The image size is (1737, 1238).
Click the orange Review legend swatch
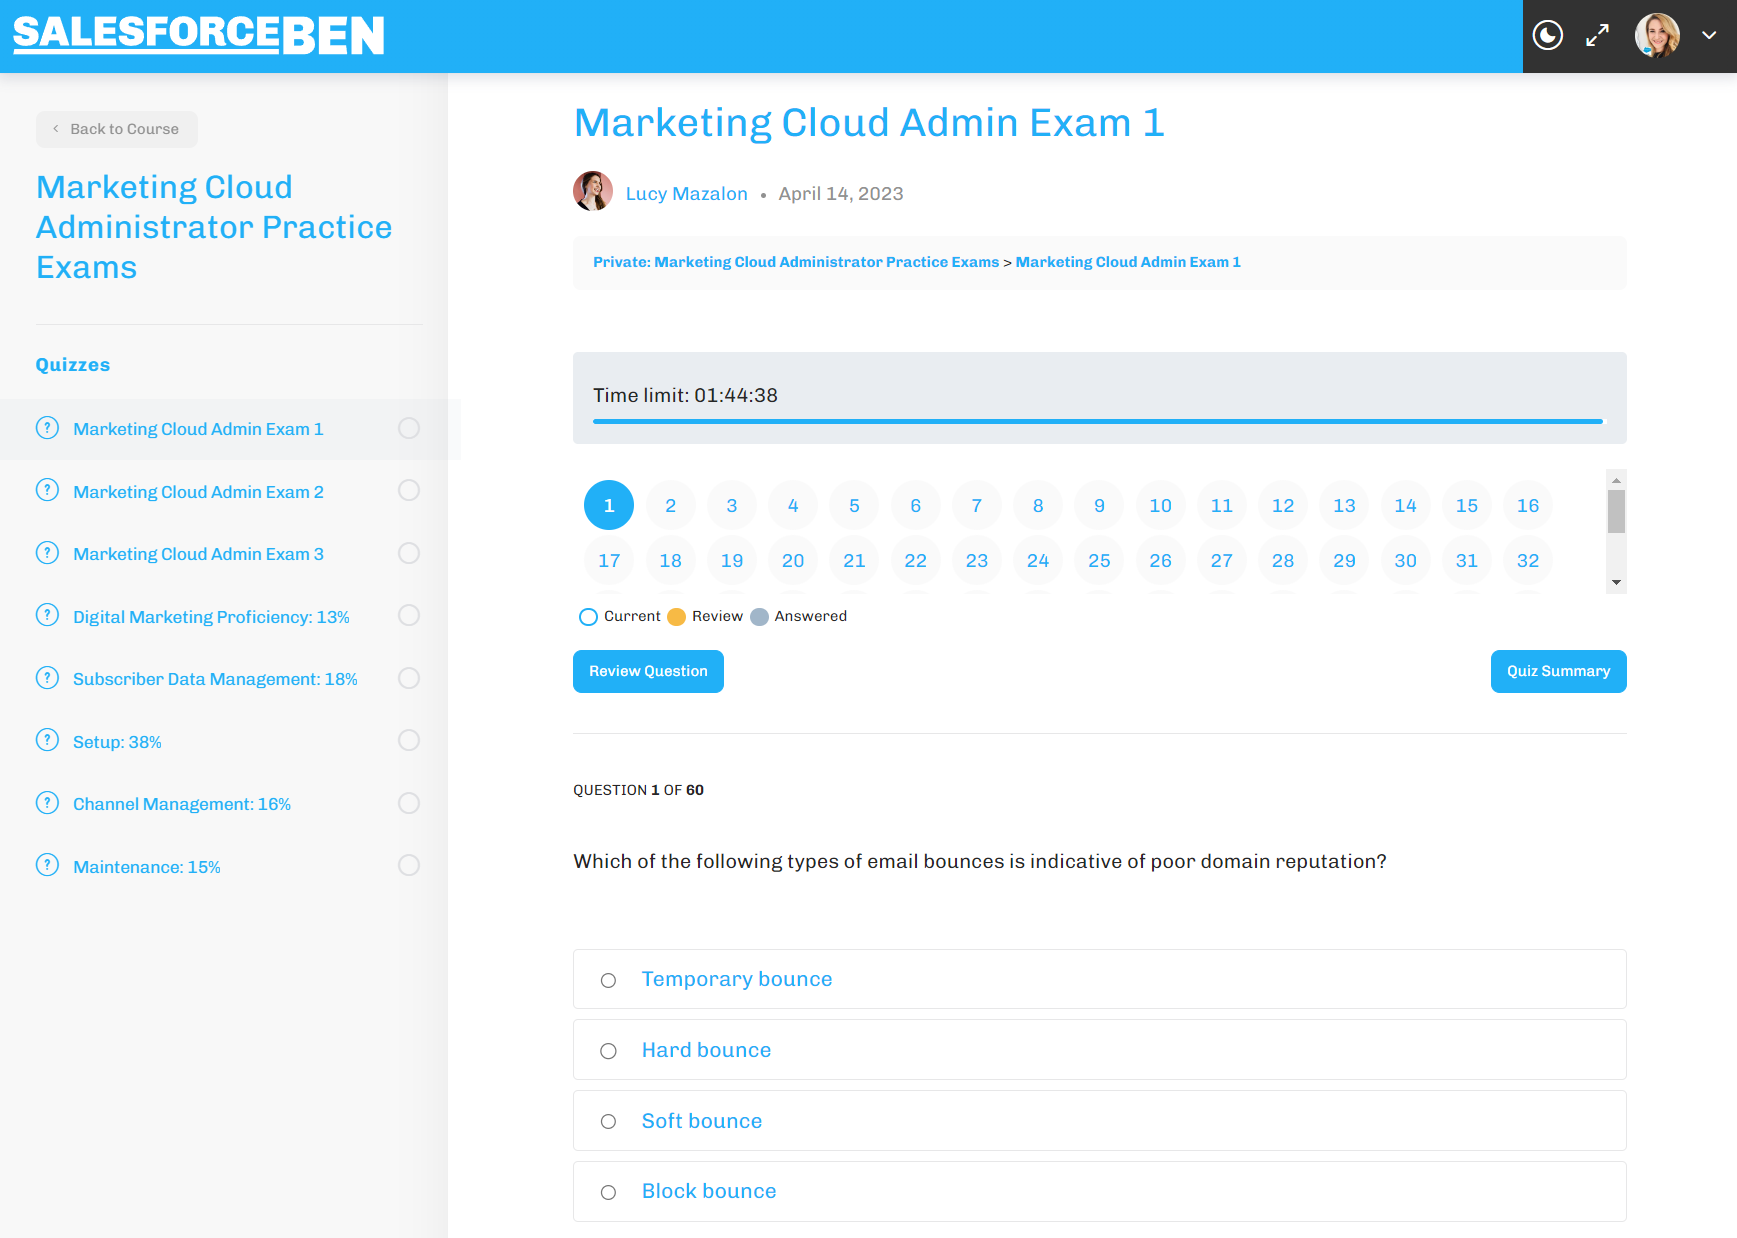[676, 617]
